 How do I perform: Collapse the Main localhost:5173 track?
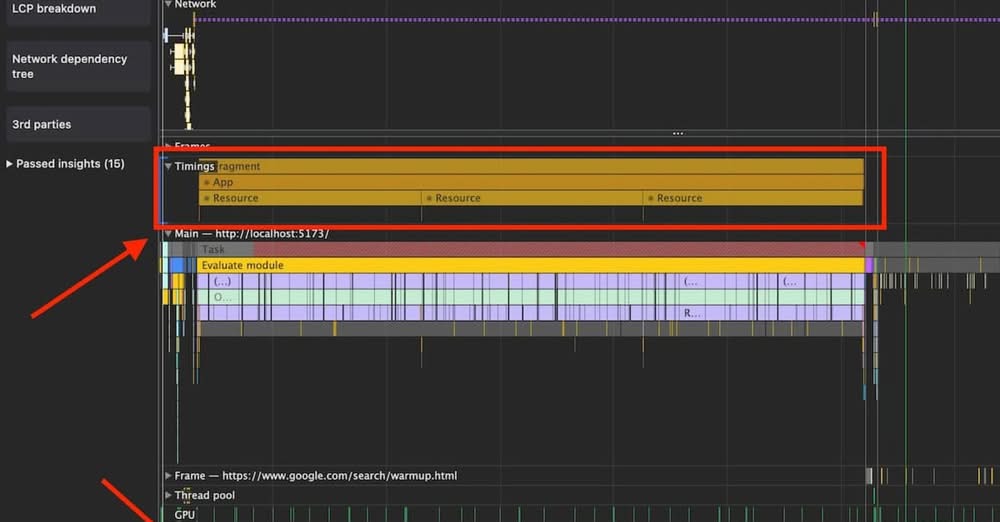click(x=168, y=234)
